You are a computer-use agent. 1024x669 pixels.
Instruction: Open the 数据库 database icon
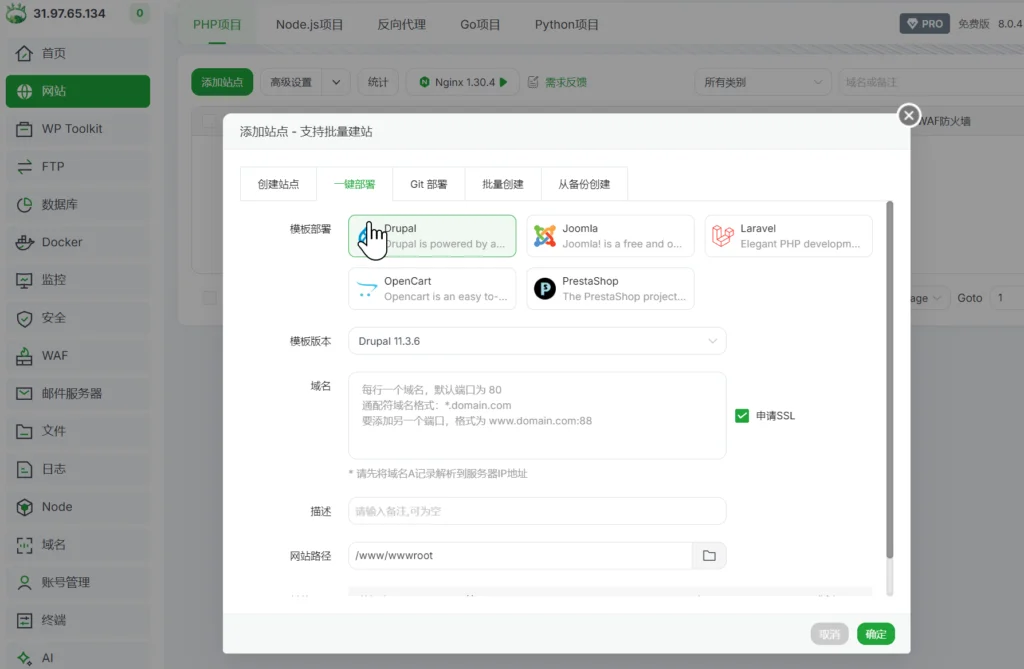point(24,204)
